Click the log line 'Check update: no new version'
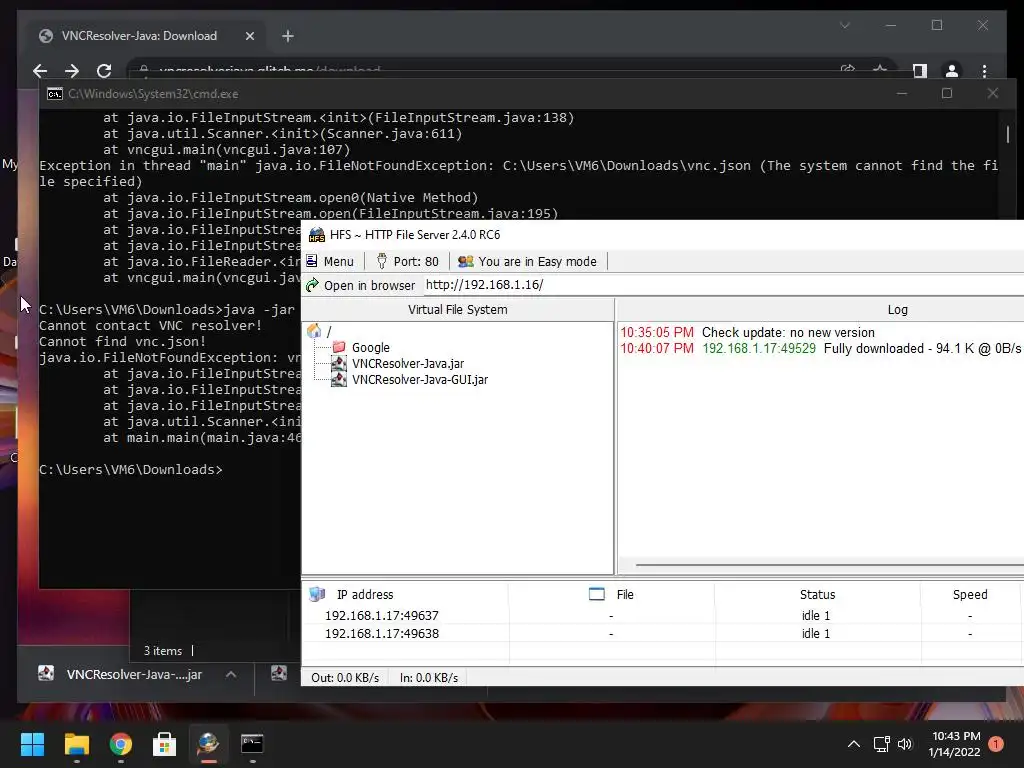Screen dimensions: 1024x768 [x=788, y=332]
